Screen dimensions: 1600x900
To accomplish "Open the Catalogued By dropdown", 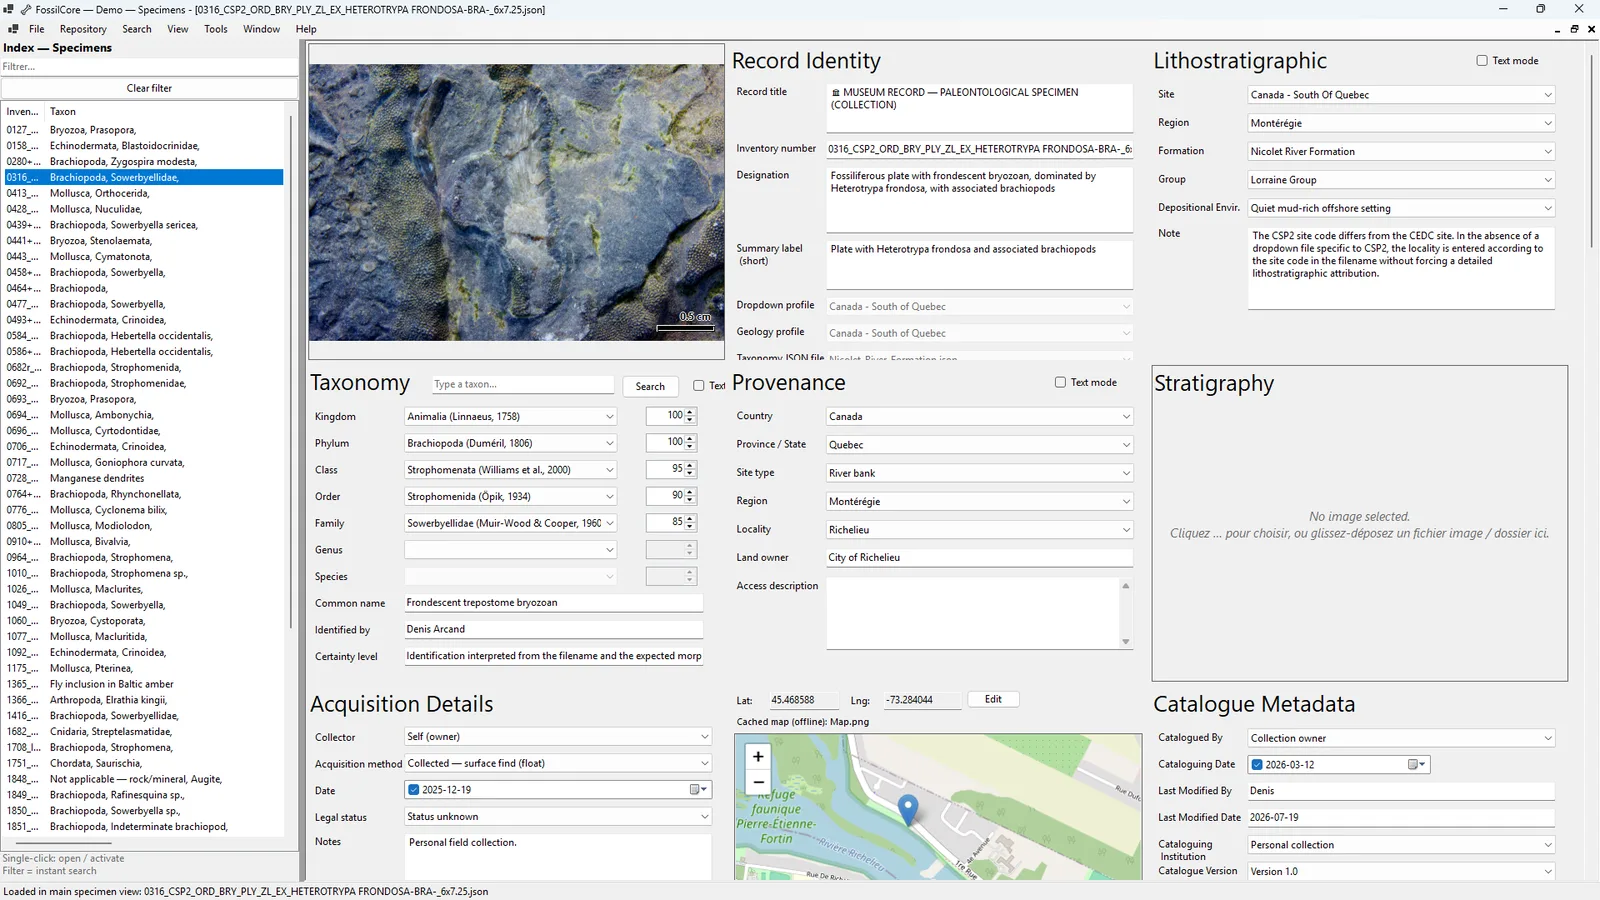I will [x=1401, y=739].
